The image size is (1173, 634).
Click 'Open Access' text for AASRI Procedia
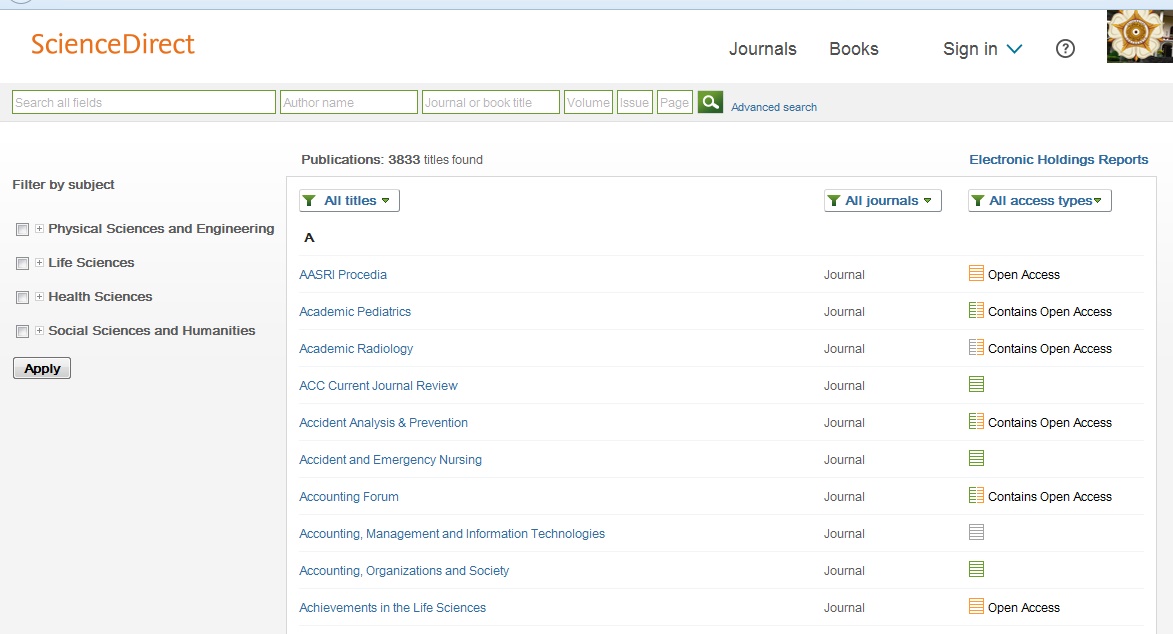[1023, 275]
